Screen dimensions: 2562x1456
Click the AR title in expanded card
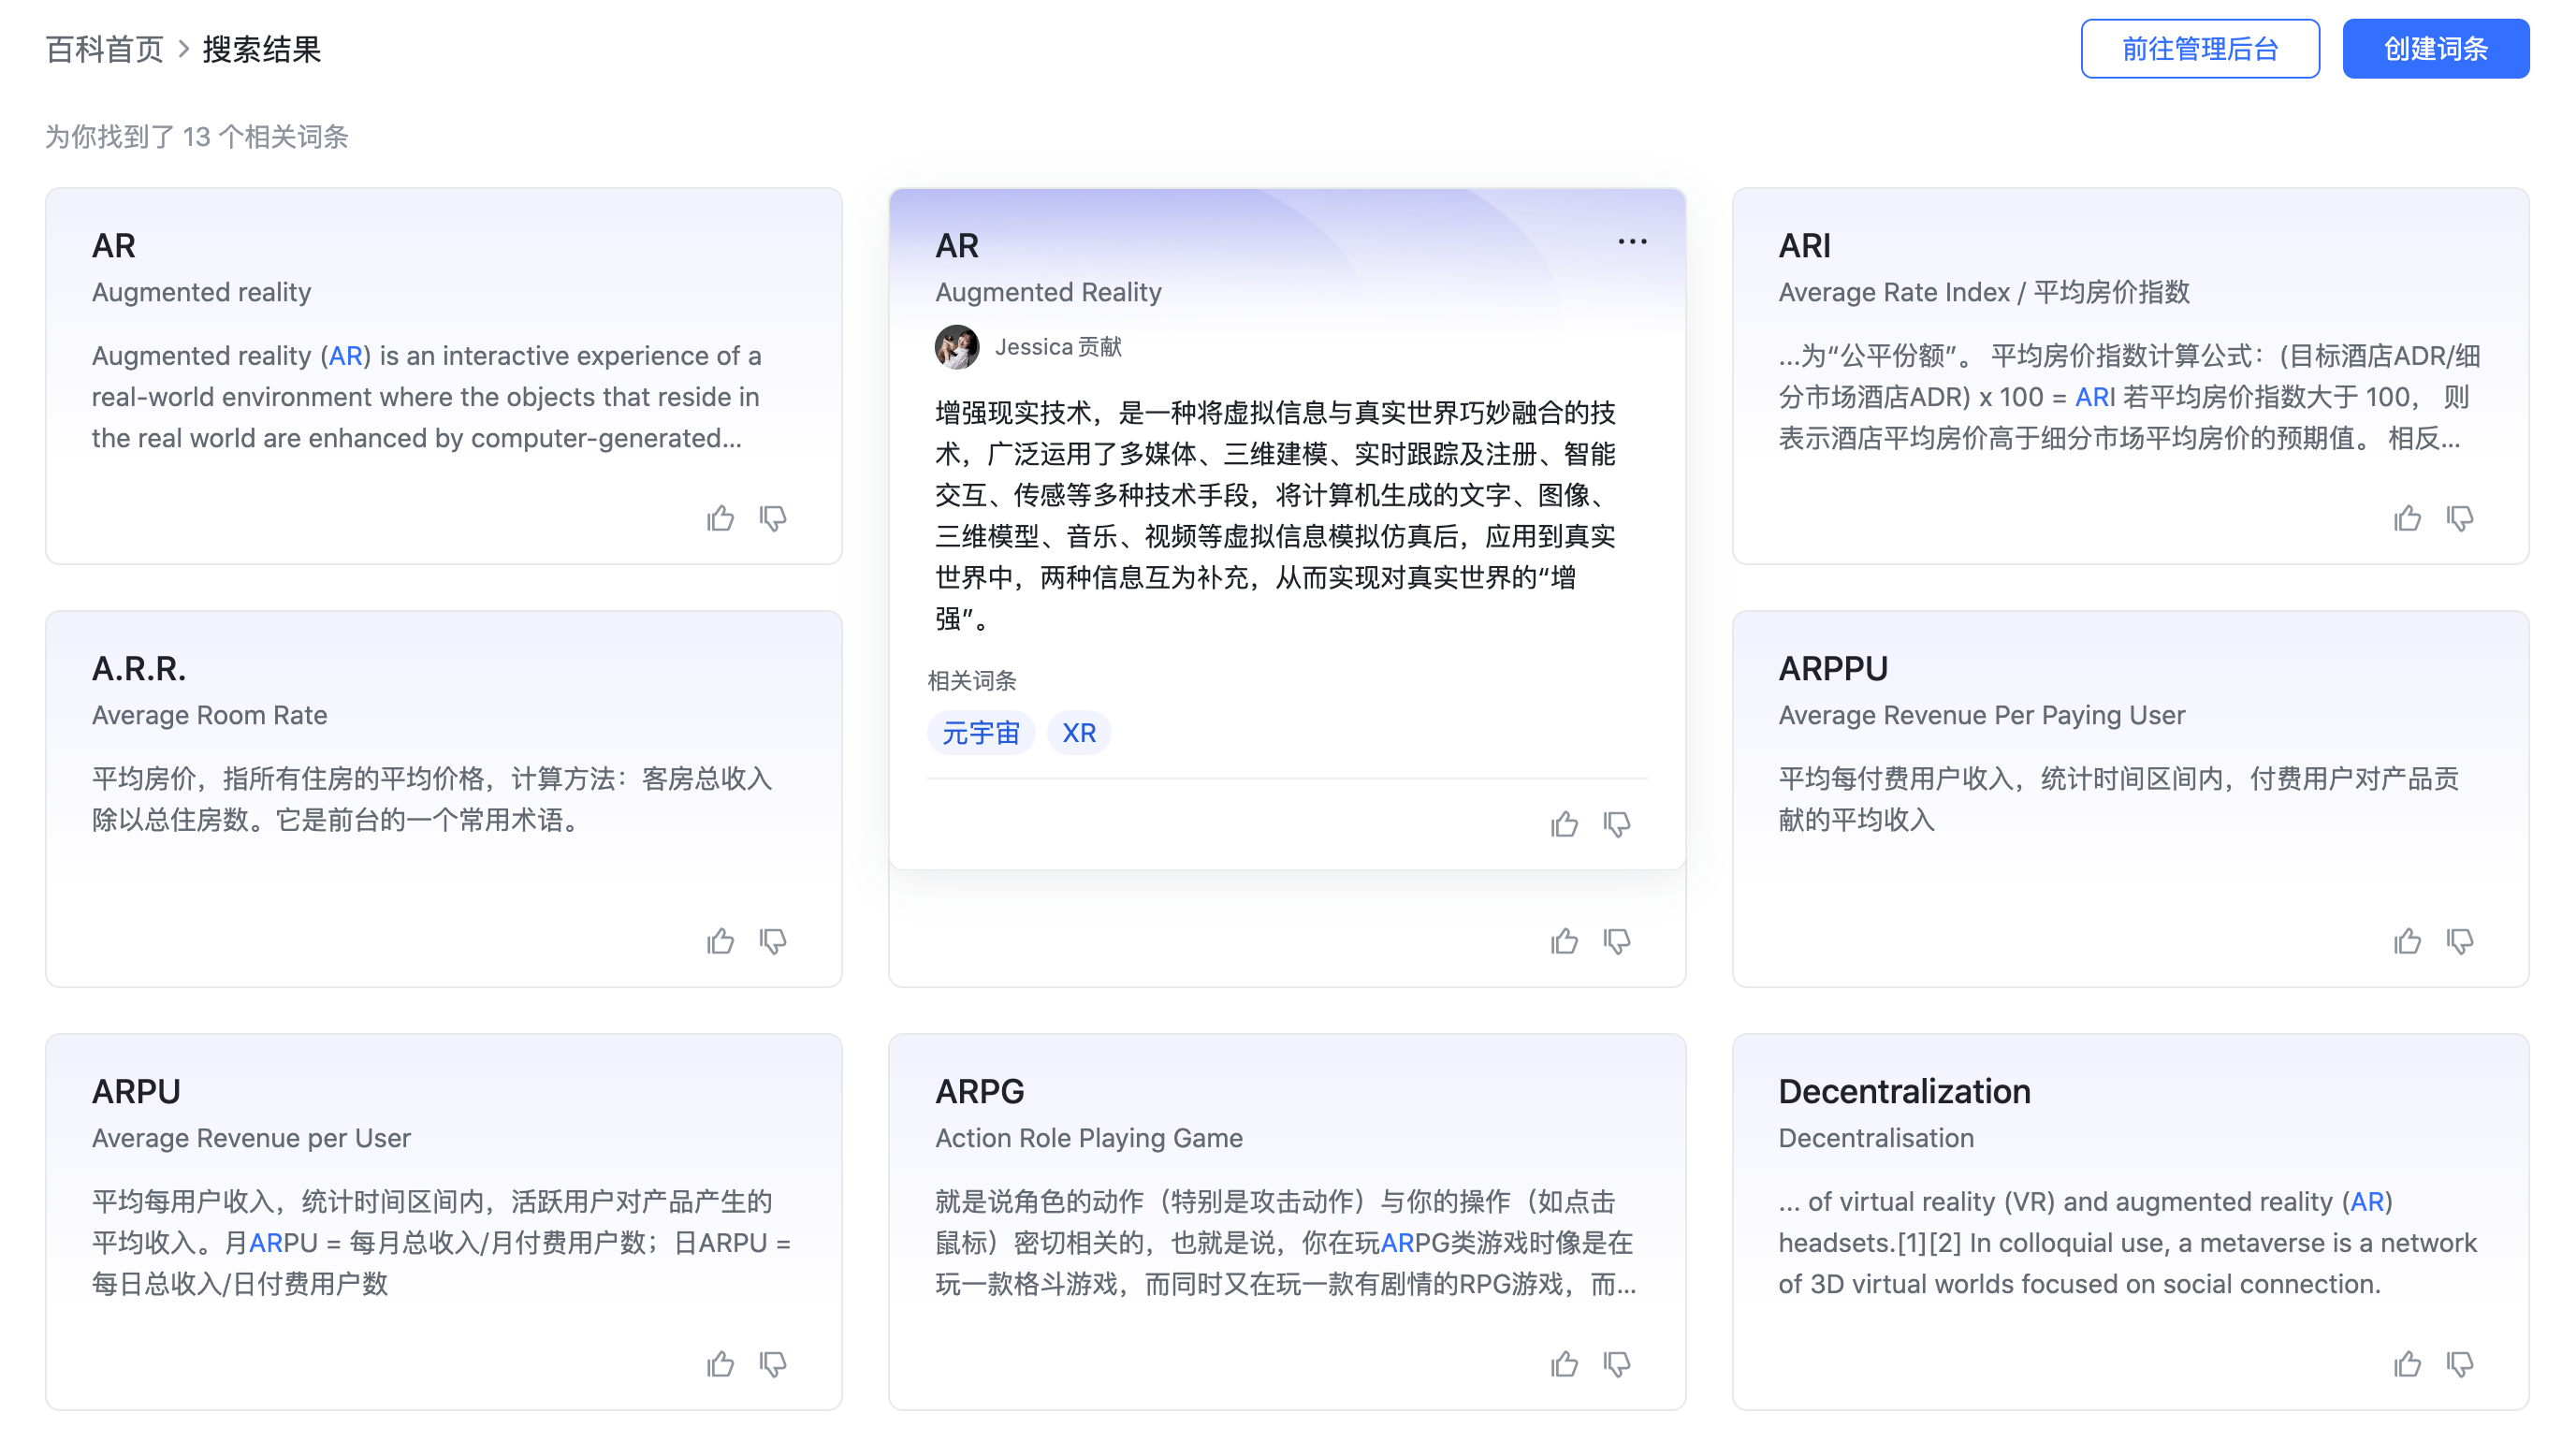(x=956, y=246)
